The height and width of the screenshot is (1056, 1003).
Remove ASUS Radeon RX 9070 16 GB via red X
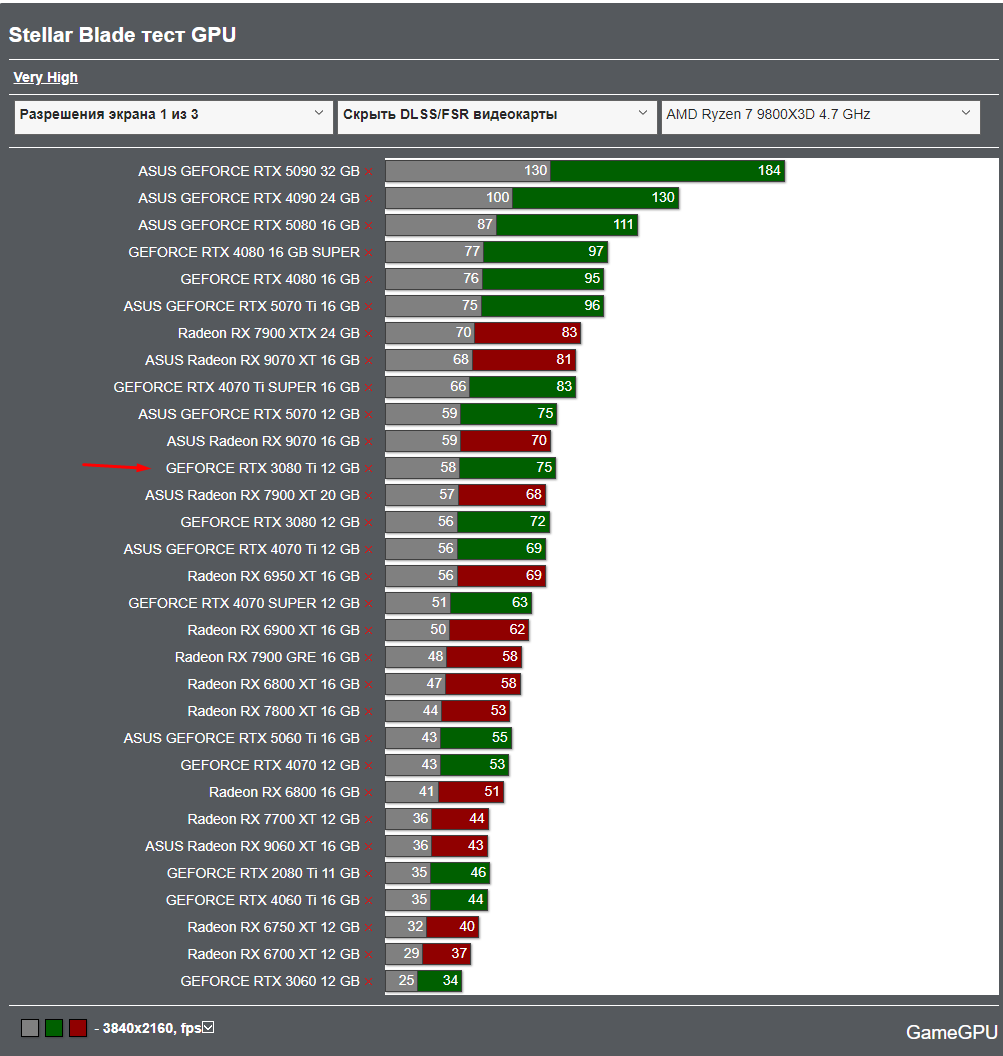[x=369, y=442]
